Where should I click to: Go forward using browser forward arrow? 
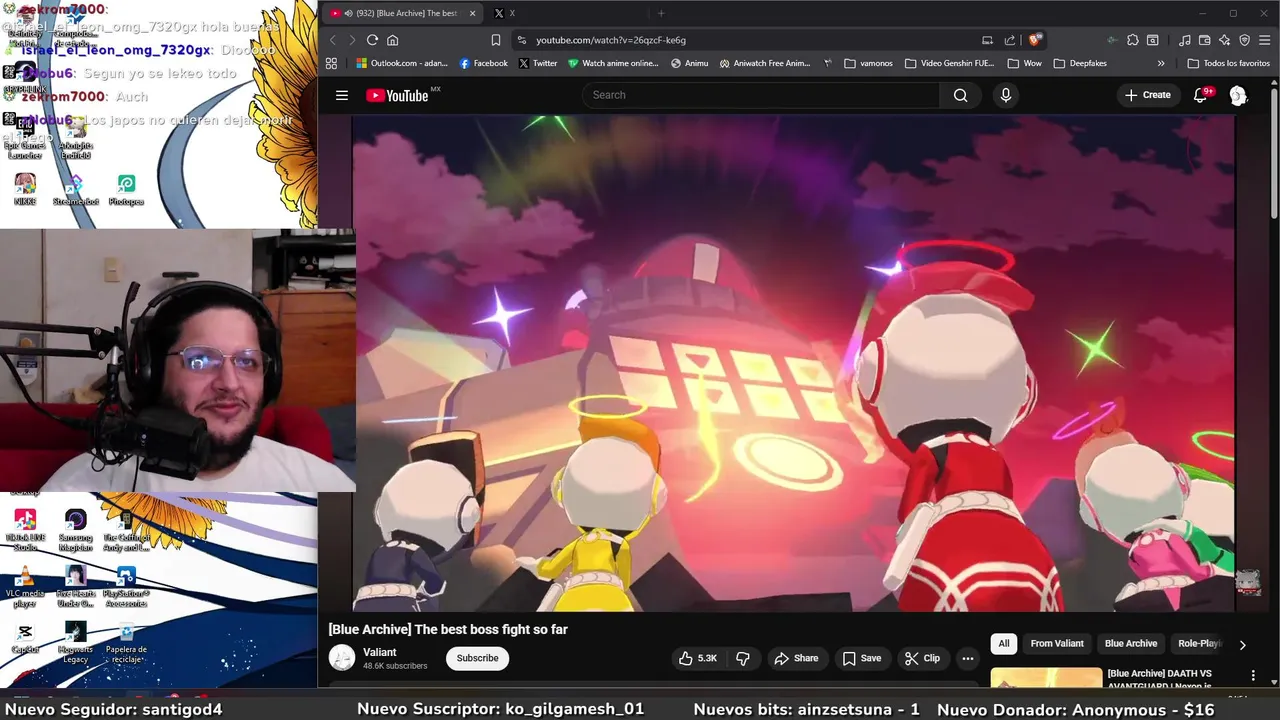click(x=352, y=40)
